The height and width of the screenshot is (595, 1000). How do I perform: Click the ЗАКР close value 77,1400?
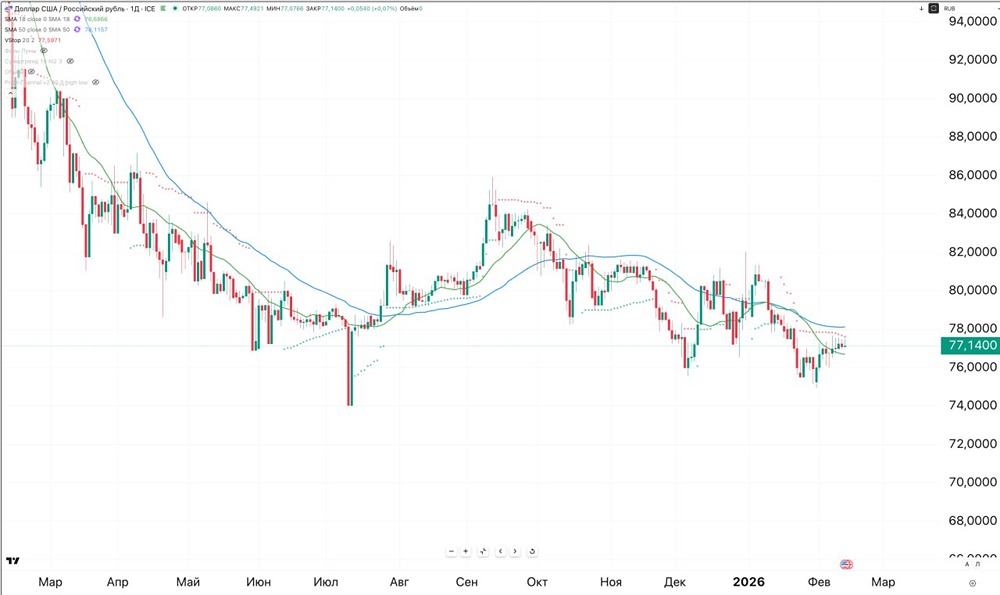[332, 8]
